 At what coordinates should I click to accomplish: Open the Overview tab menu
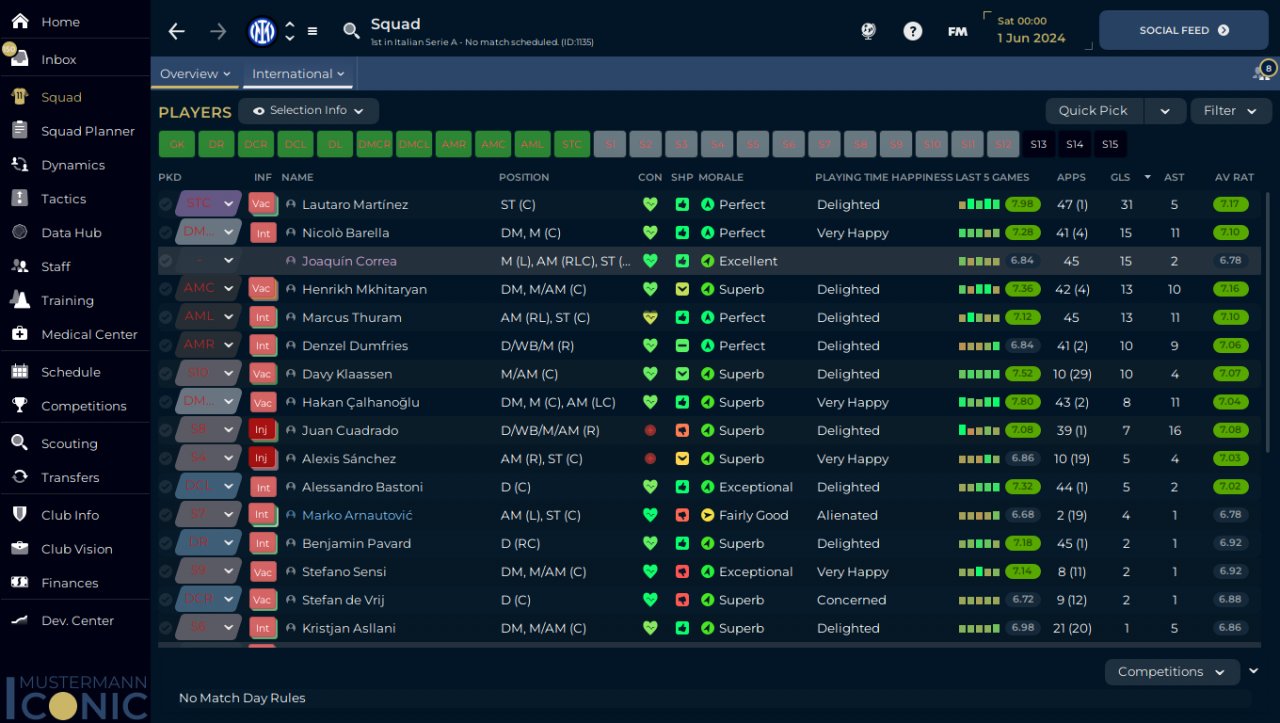(195, 73)
